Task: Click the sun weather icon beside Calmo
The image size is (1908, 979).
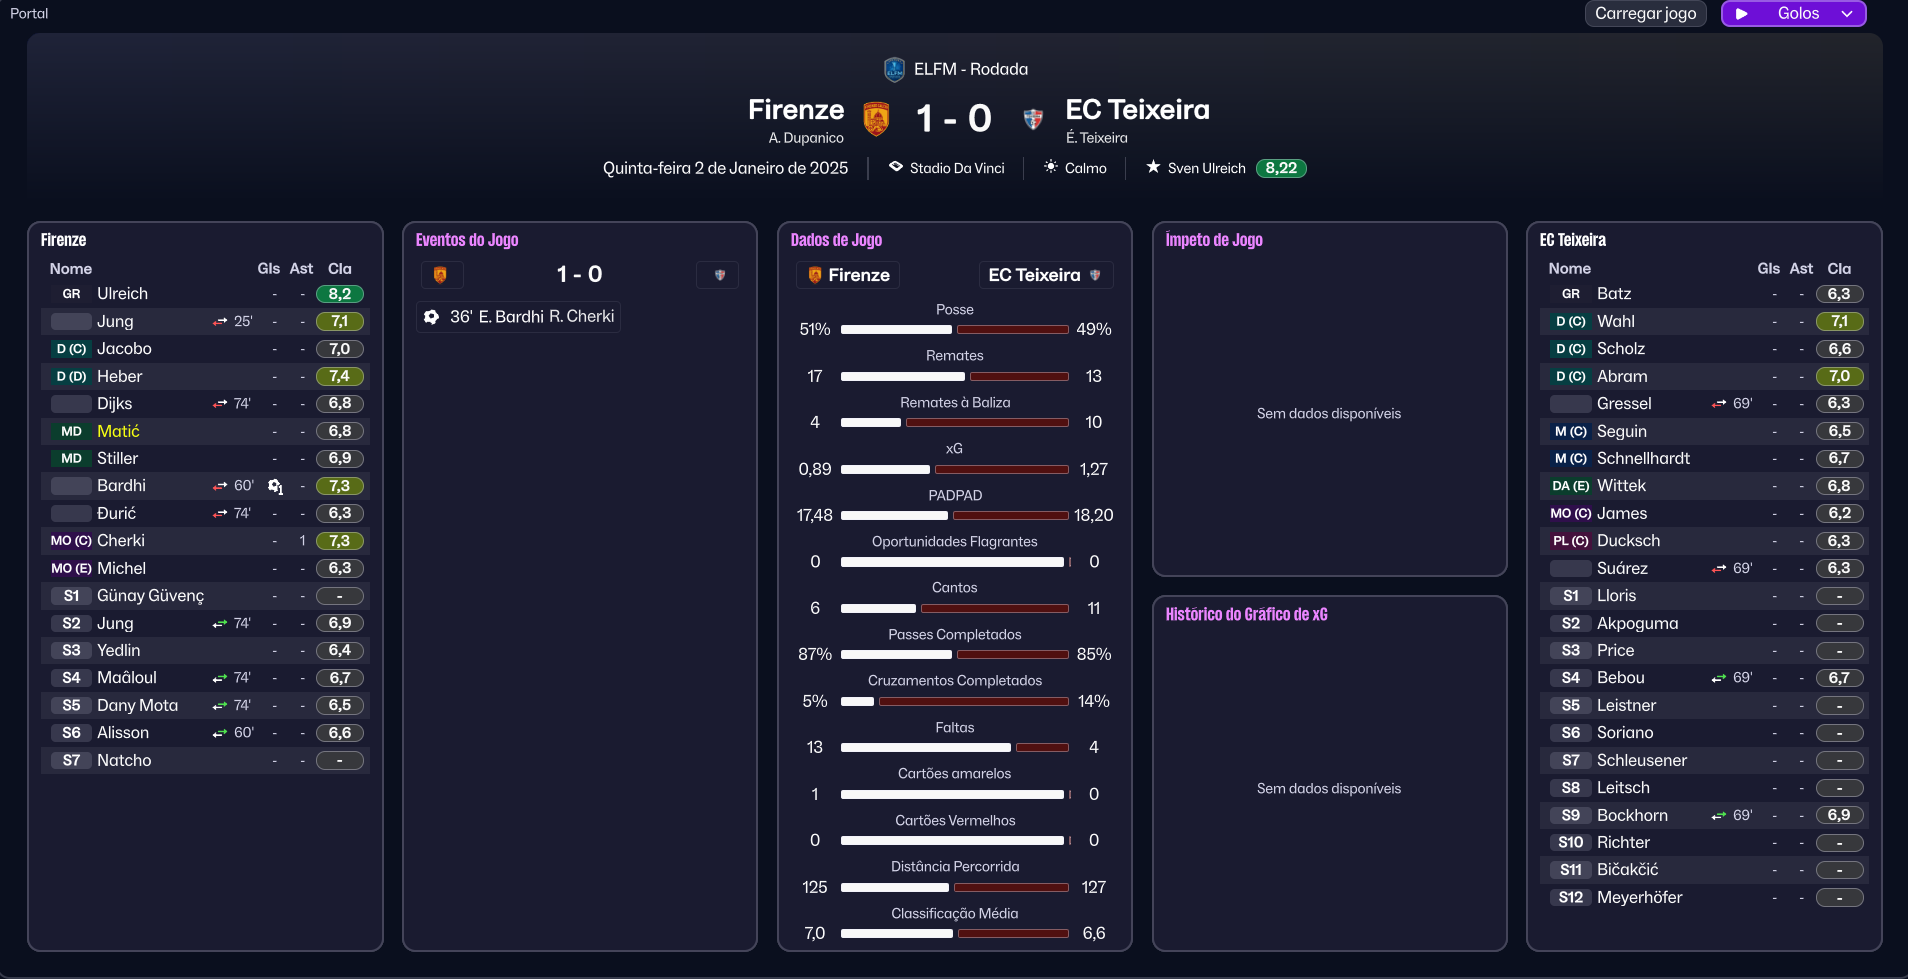Action: (1051, 167)
